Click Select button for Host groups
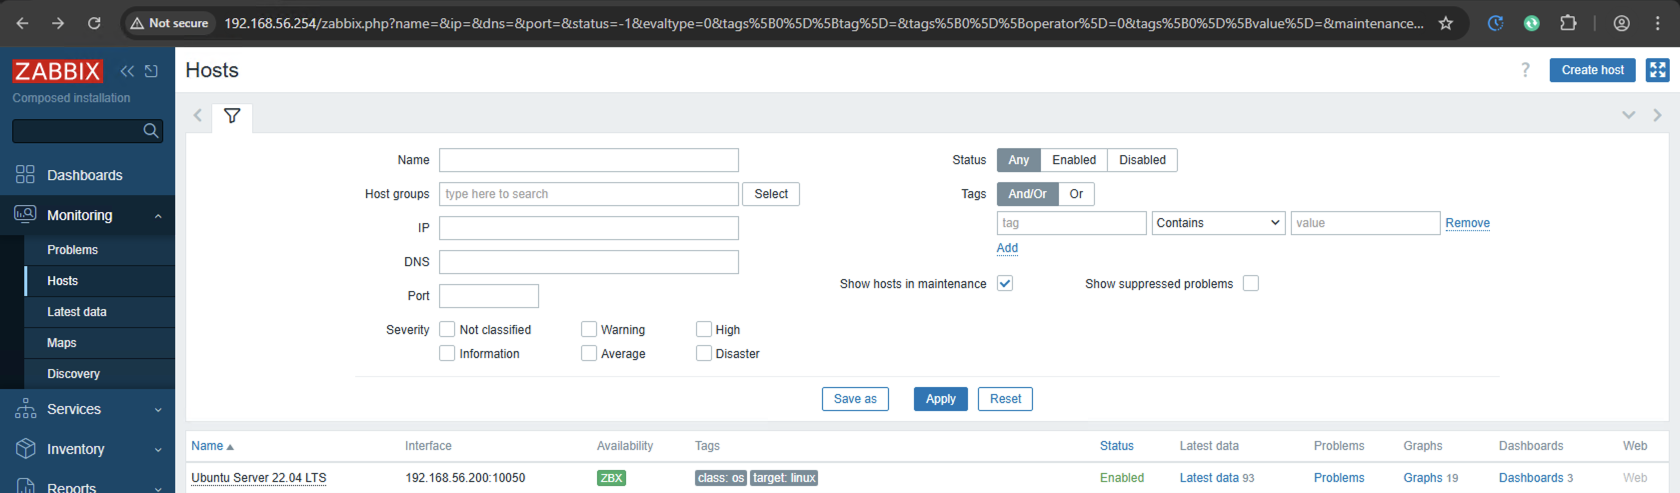The width and height of the screenshot is (1680, 493). tap(771, 194)
